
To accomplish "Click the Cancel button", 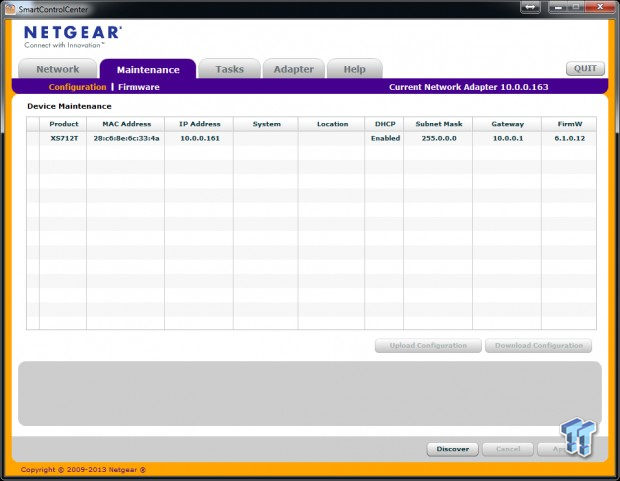I will (508, 449).
